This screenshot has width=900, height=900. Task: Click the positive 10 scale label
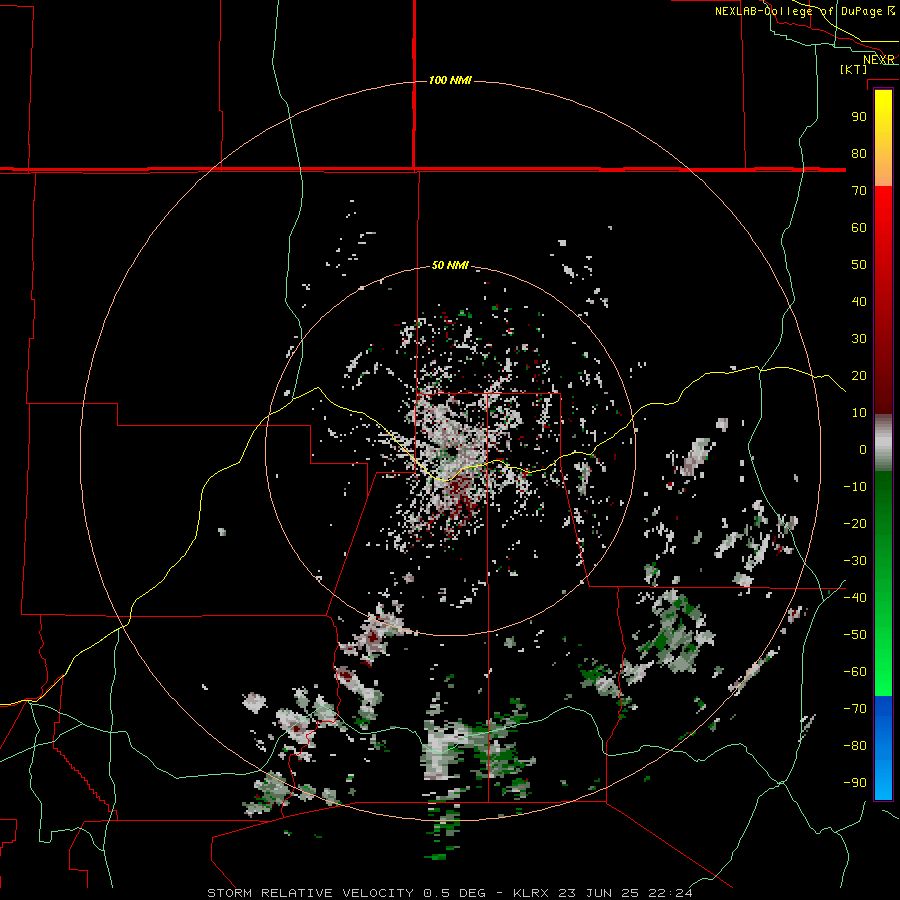859,413
